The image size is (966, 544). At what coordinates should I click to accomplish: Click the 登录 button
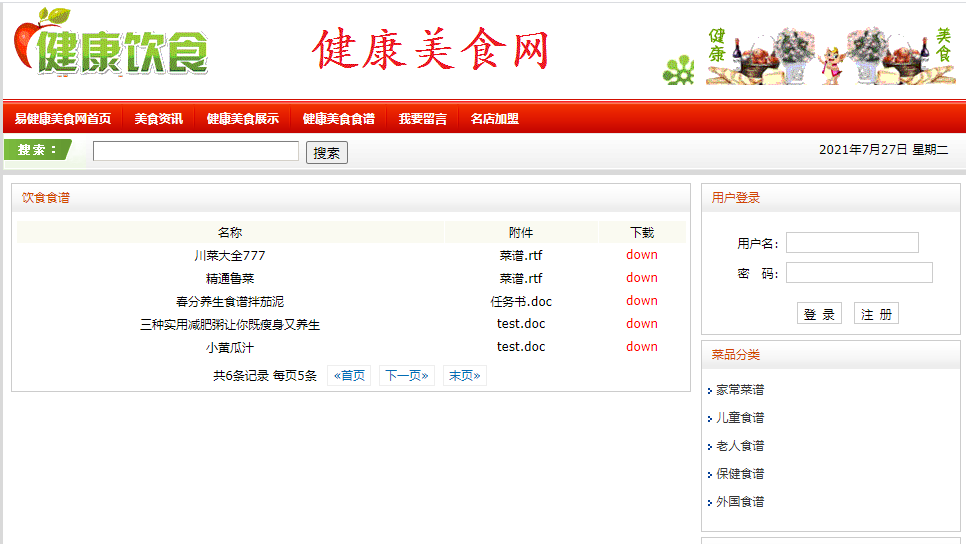[819, 314]
